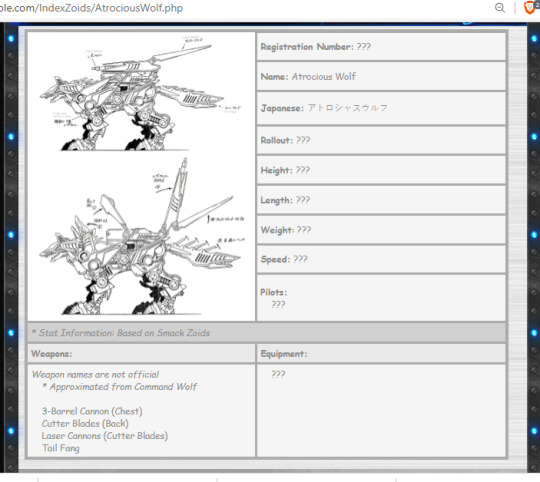Click the "Weapons:" header

click(52, 354)
